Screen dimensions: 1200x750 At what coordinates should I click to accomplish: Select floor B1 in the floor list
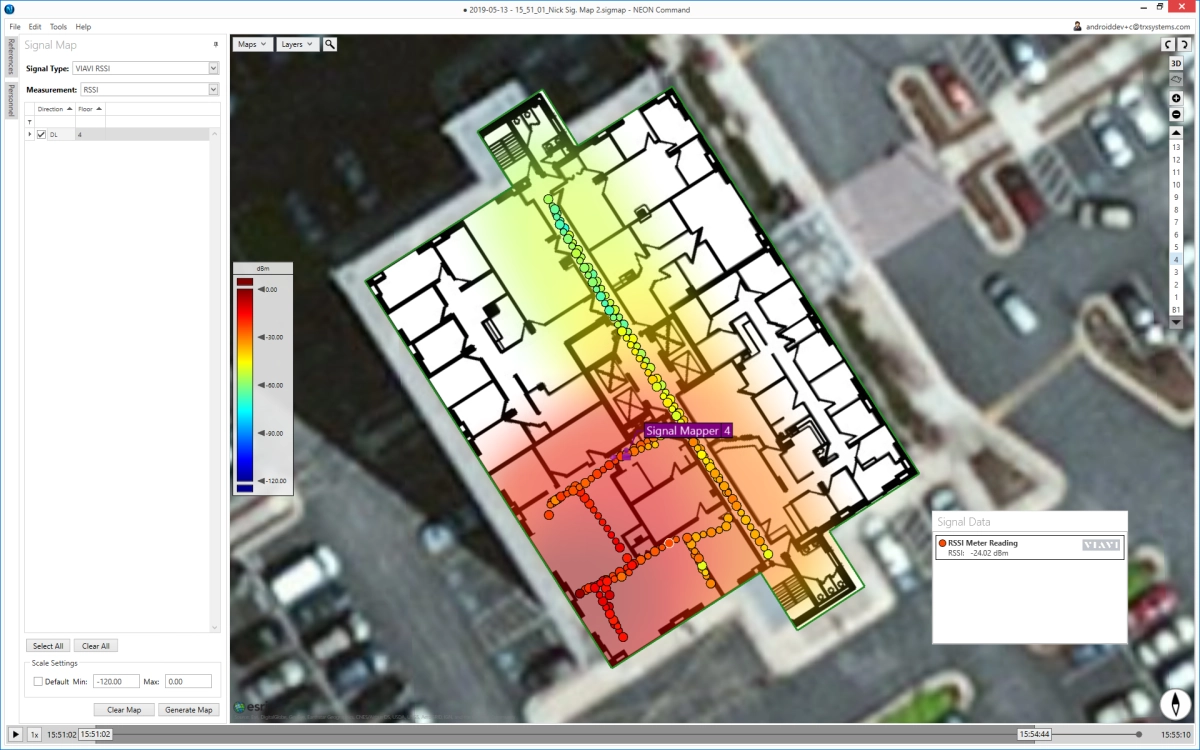coord(1176,309)
